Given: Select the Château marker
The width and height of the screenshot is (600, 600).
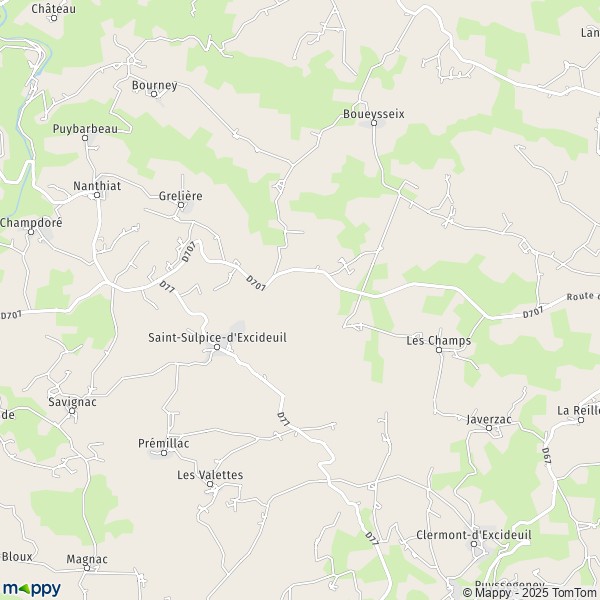Looking at the screenshot, I should click(54, 18).
